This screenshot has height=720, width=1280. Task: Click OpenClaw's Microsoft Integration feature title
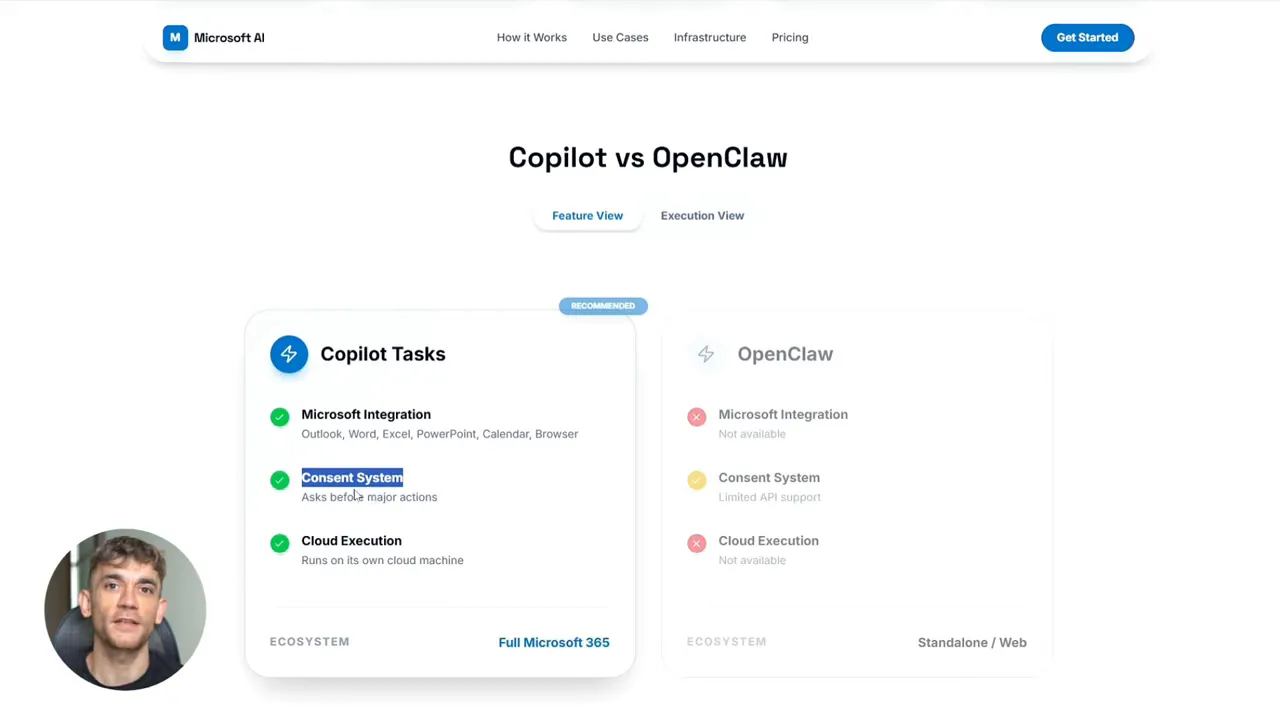[783, 415]
